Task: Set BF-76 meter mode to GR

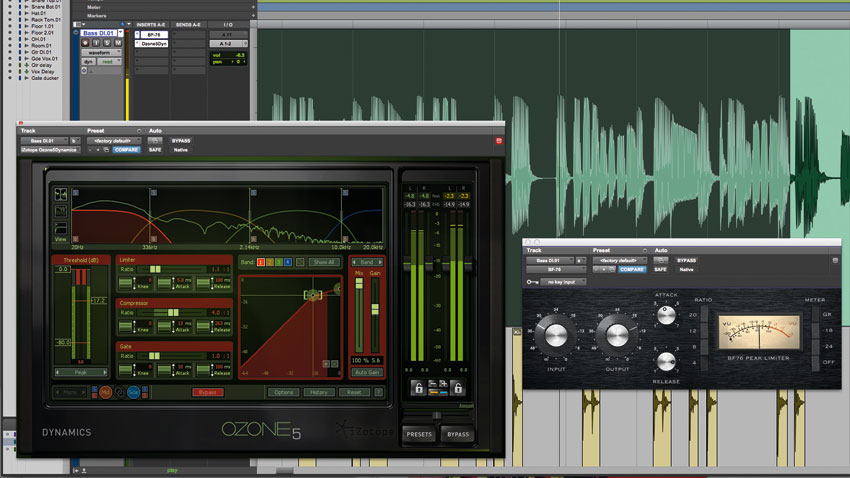Action: [815, 314]
